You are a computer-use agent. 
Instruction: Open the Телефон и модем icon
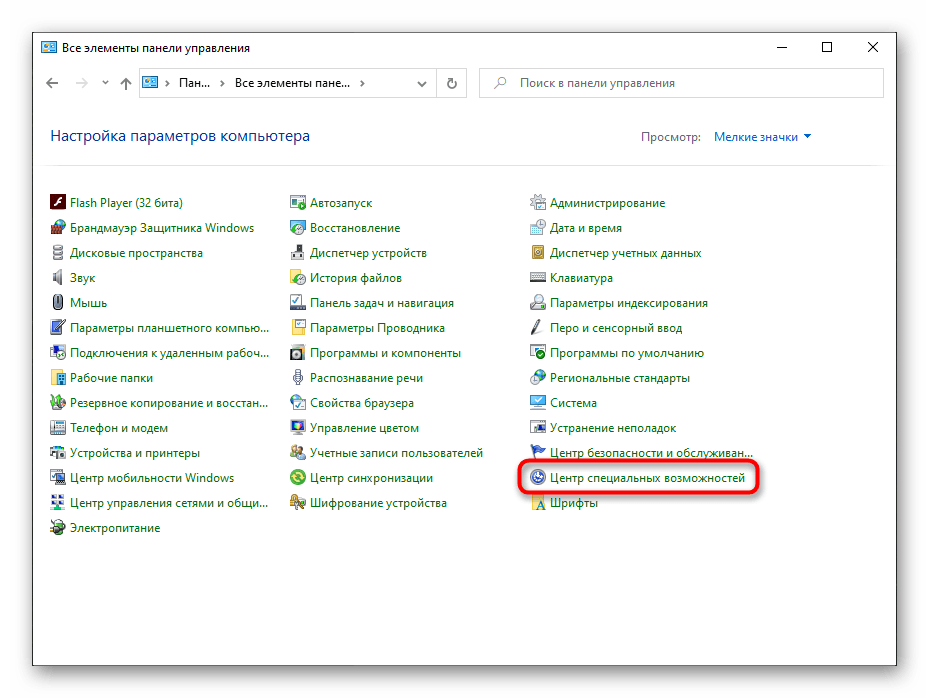57,427
